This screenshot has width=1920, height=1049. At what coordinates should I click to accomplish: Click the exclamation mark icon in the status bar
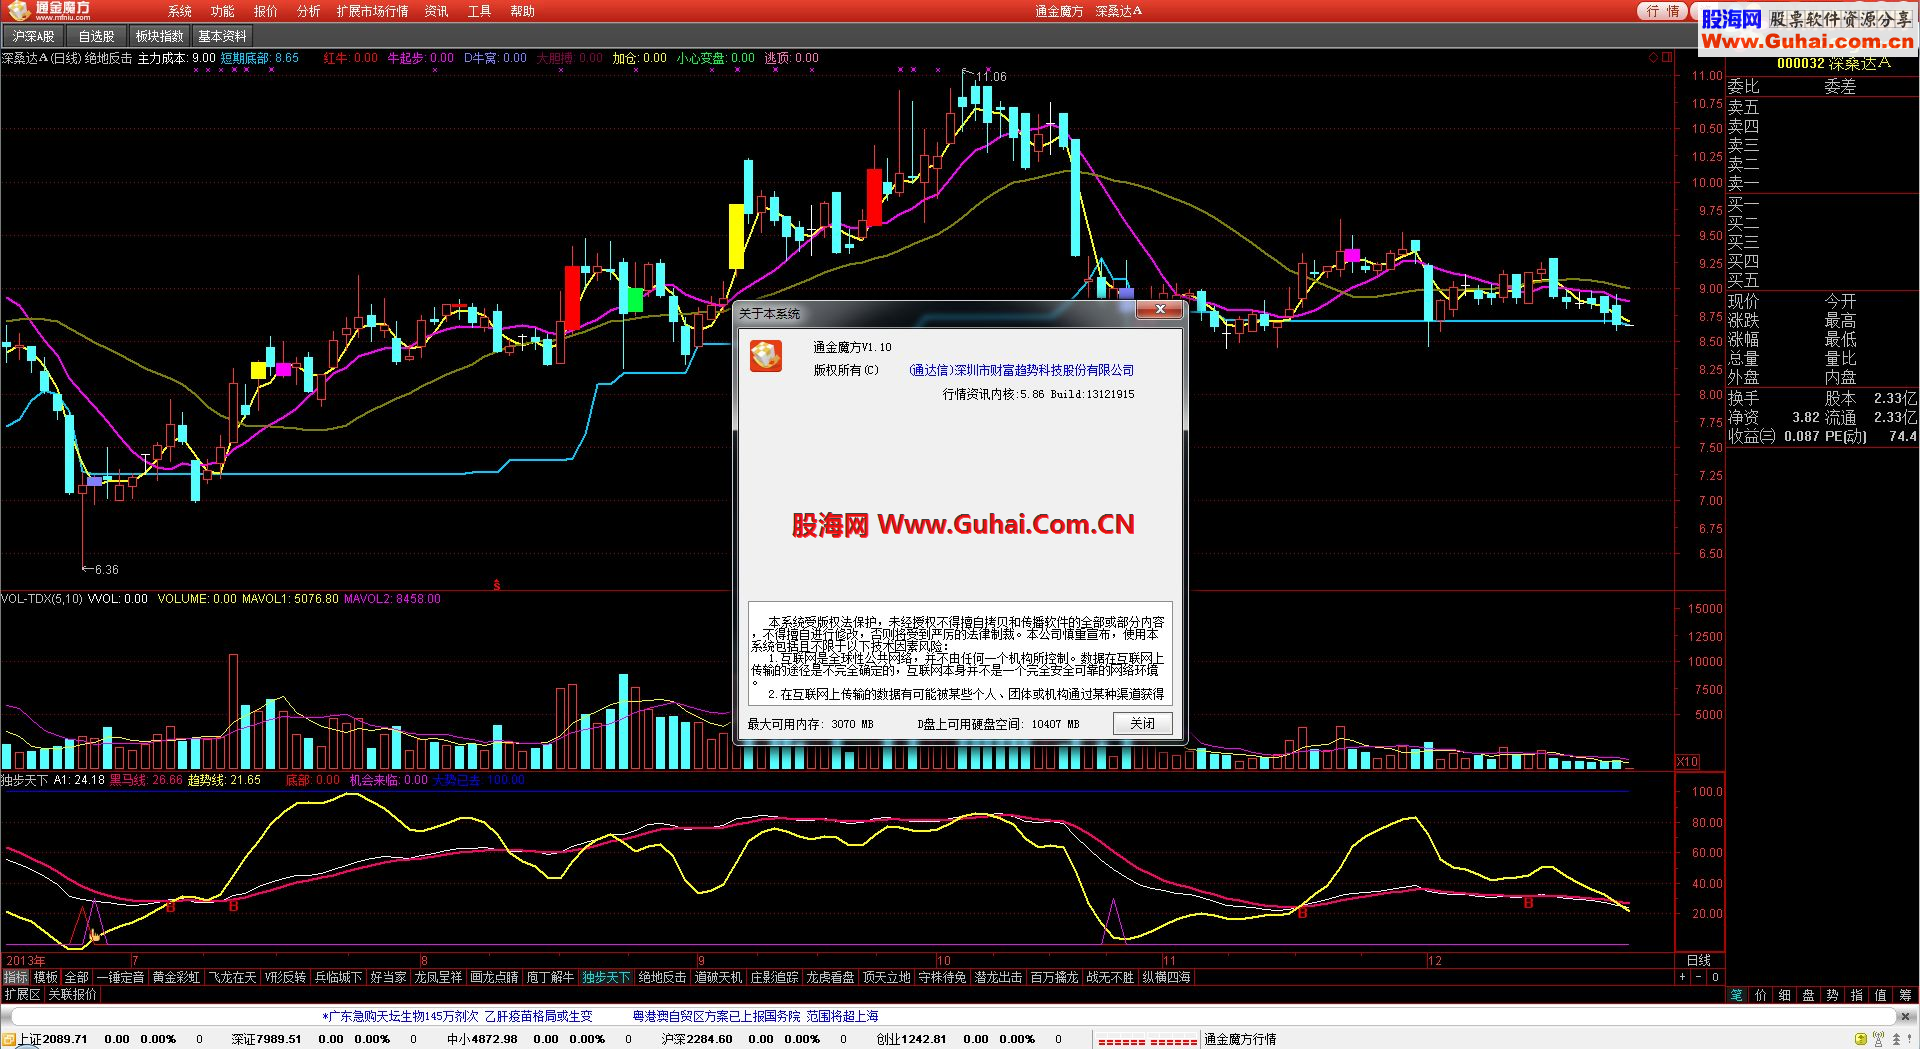click(1909, 1039)
